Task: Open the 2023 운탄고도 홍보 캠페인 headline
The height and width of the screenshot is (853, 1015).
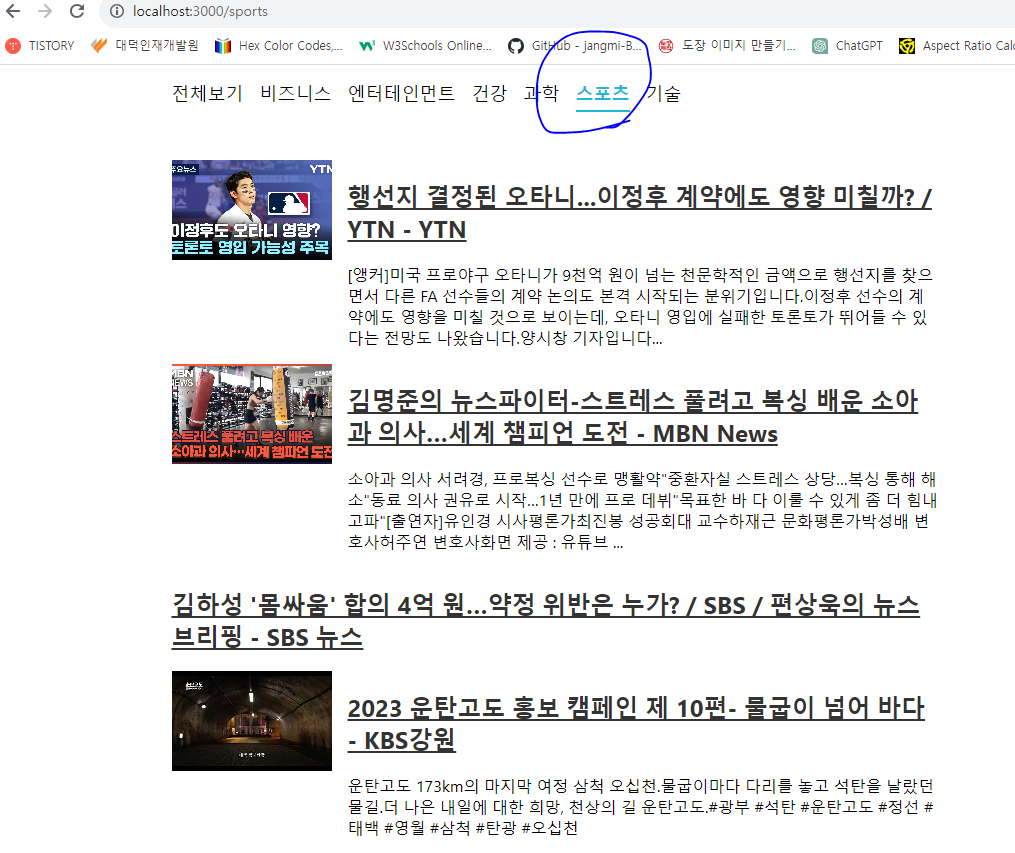Action: click(x=636, y=724)
